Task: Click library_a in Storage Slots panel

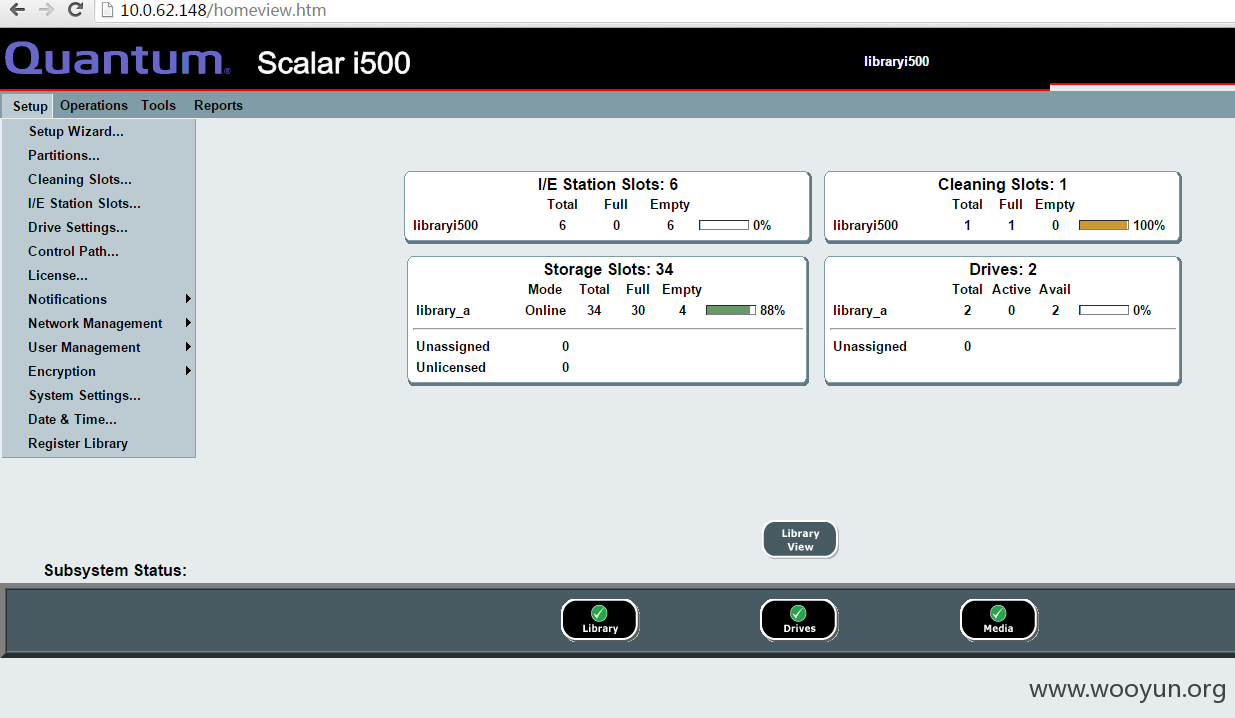Action: [x=443, y=310]
